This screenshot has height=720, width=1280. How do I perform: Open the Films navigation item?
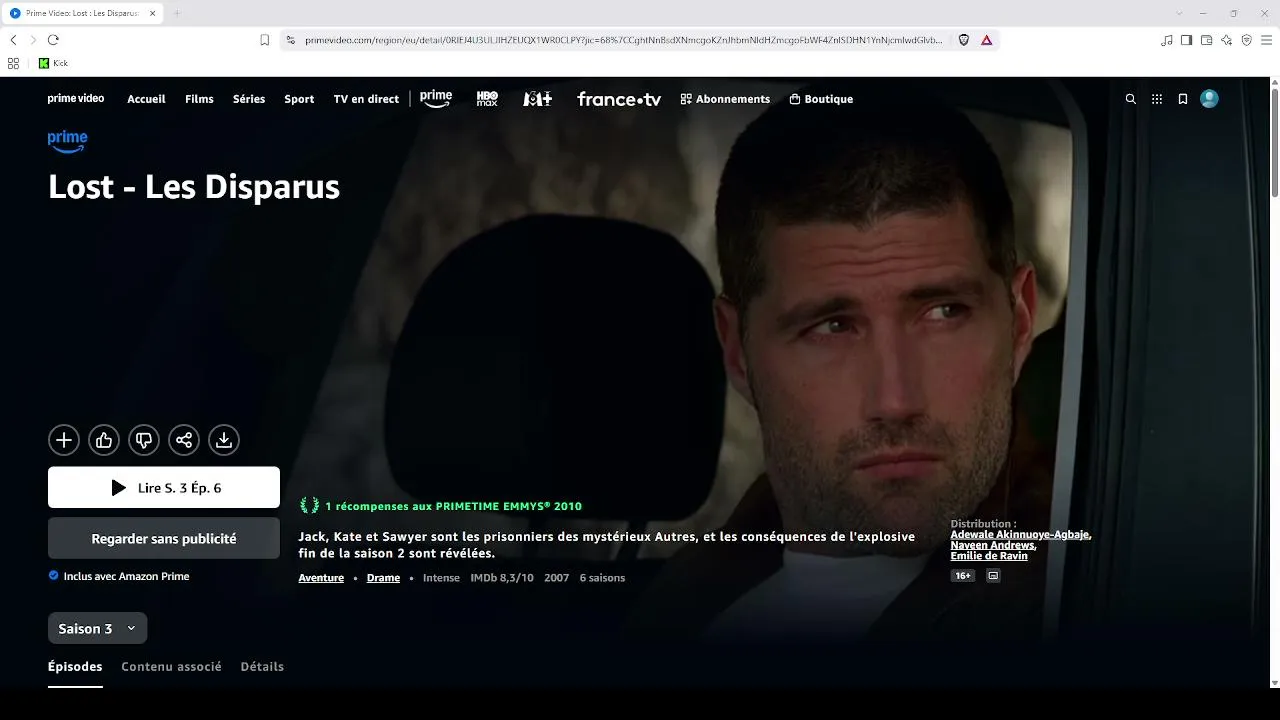click(x=199, y=99)
